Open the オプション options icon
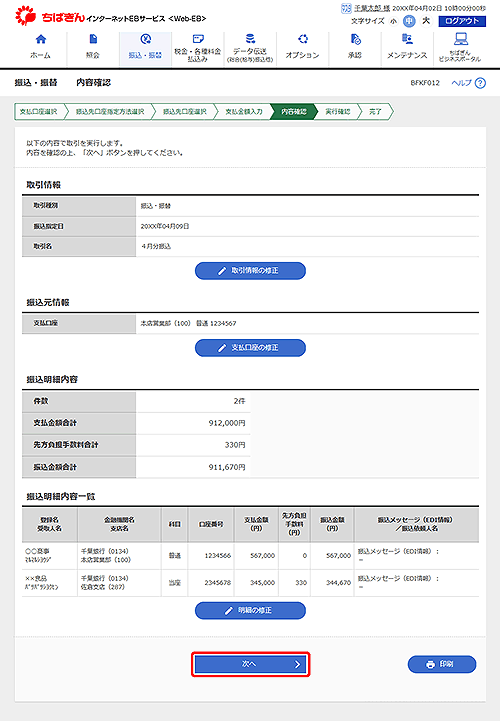 point(303,39)
